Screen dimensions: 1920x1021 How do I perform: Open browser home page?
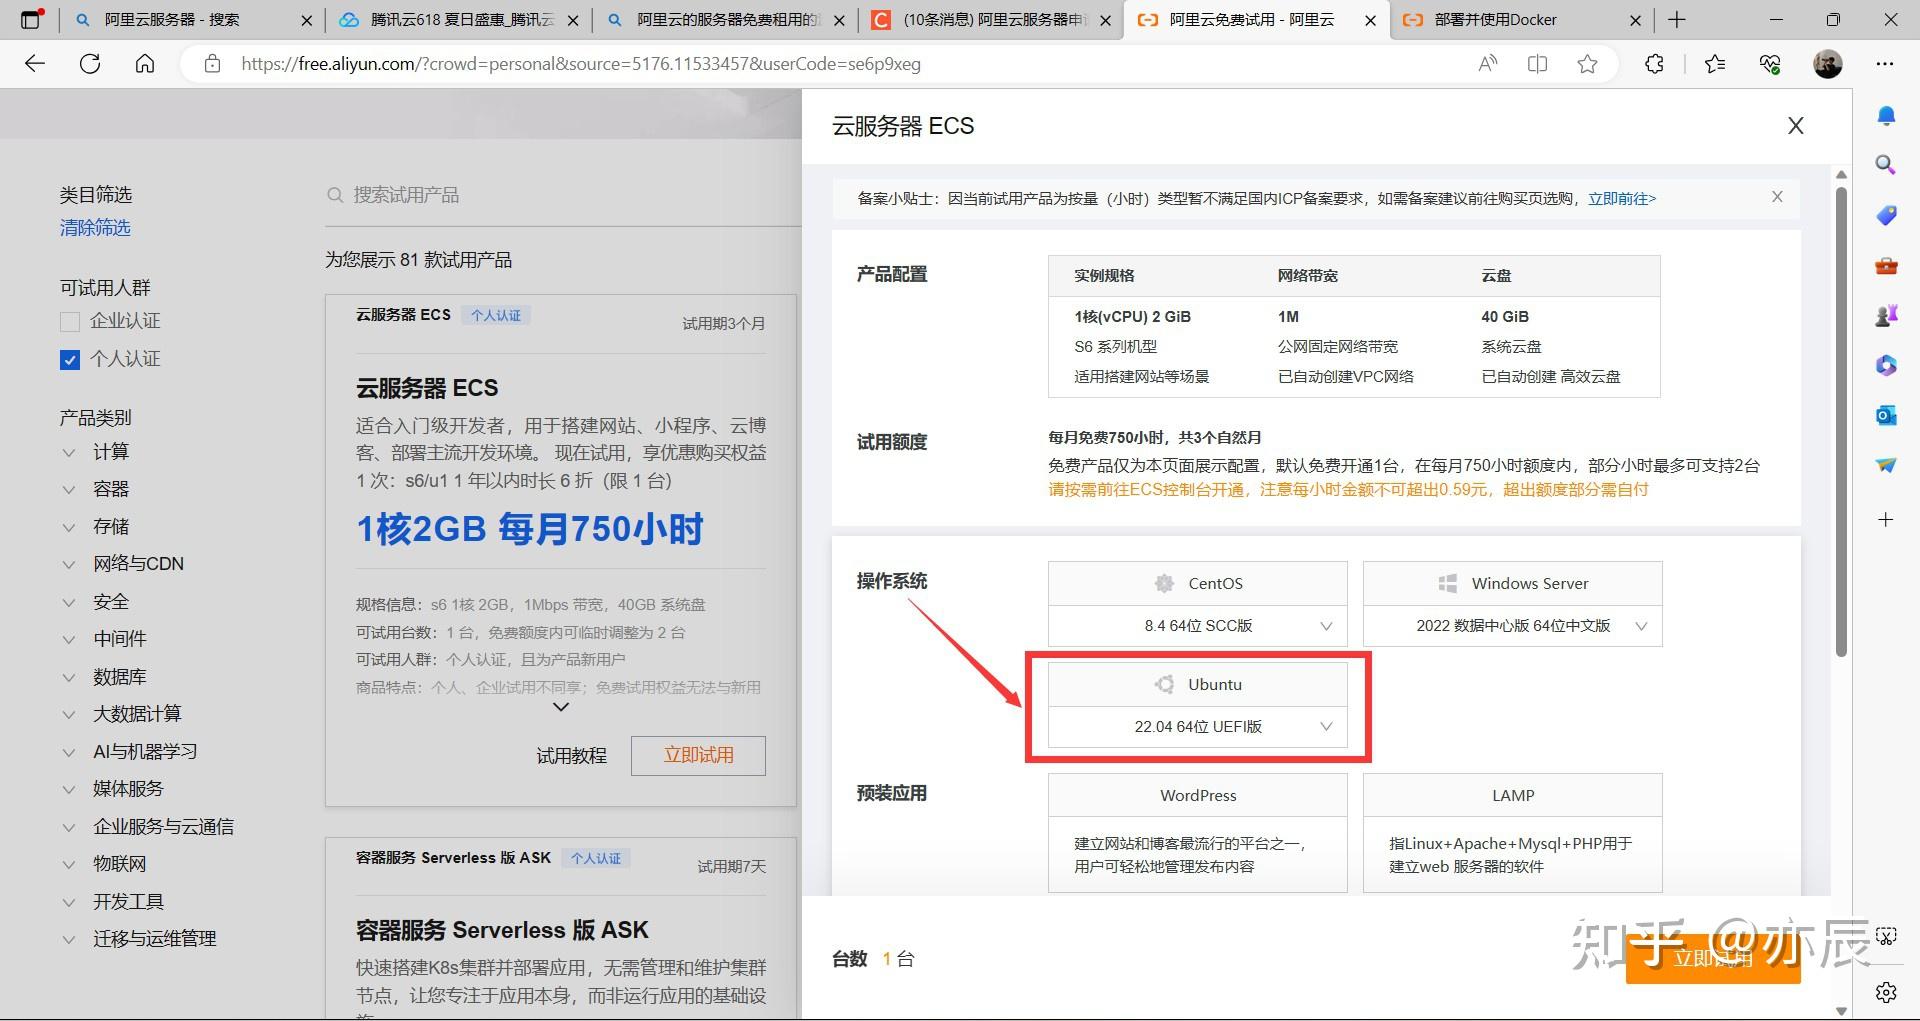click(145, 64)
